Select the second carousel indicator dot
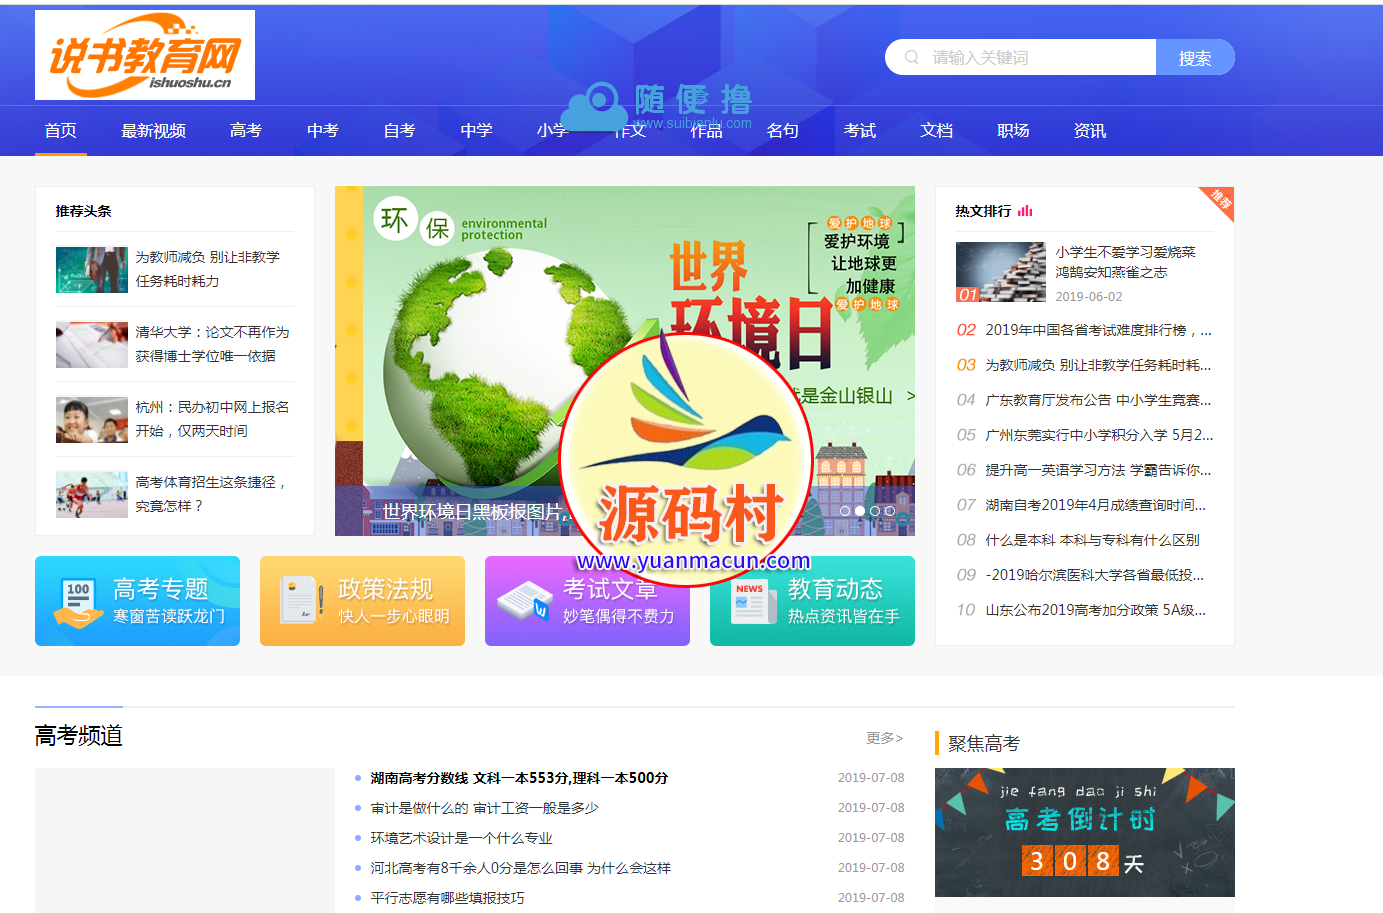Image resolution: width=1383 pixels, height=913 pixels. pos(860,511)
